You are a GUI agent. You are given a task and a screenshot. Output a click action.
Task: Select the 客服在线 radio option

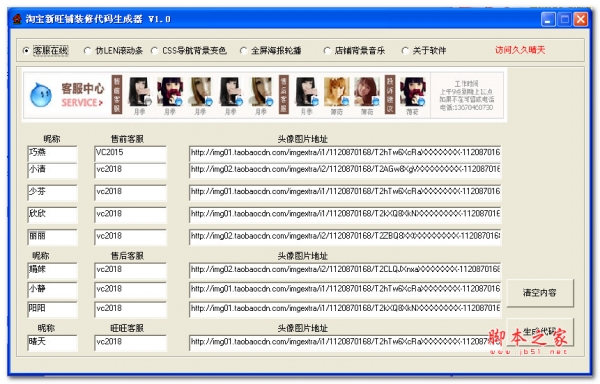pos(46,50)
